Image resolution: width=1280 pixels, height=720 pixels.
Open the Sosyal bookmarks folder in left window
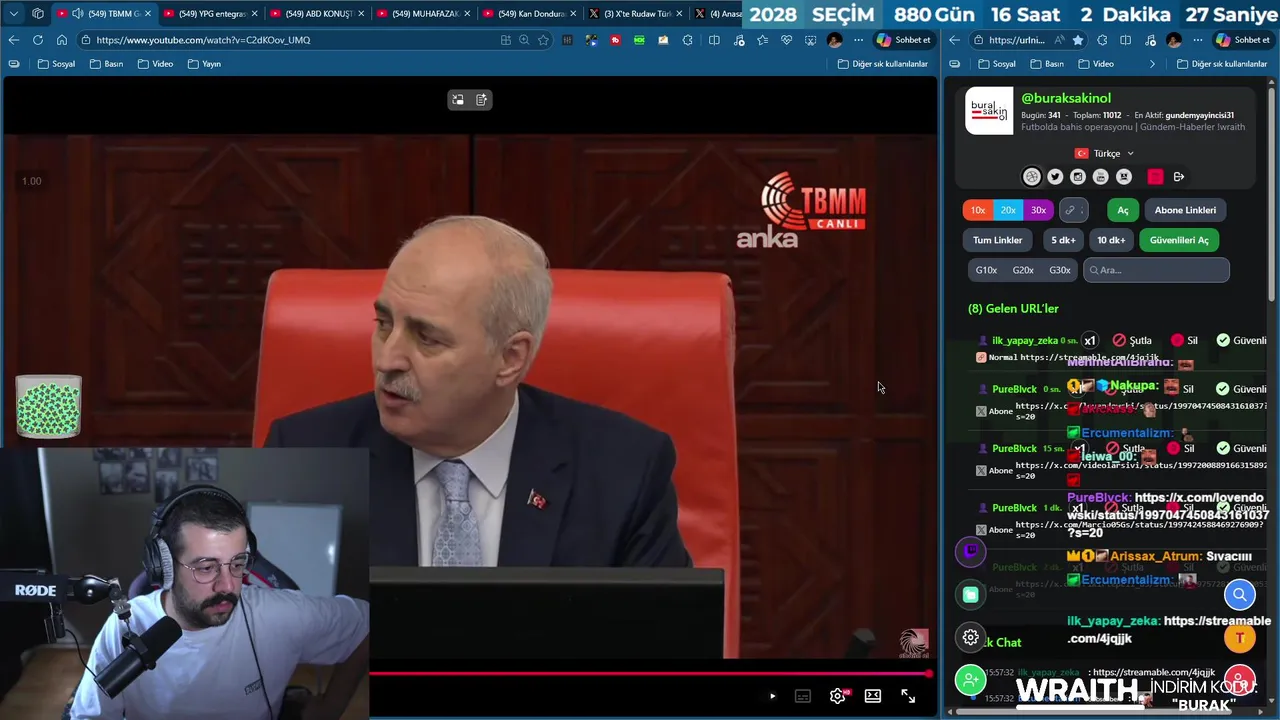[x=56, y=64]
